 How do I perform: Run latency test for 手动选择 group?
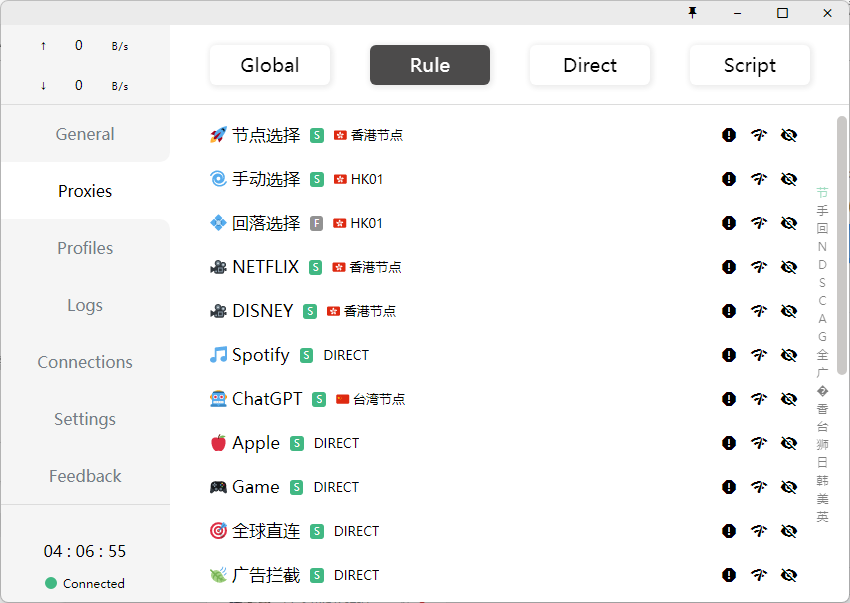pos(759,179)
